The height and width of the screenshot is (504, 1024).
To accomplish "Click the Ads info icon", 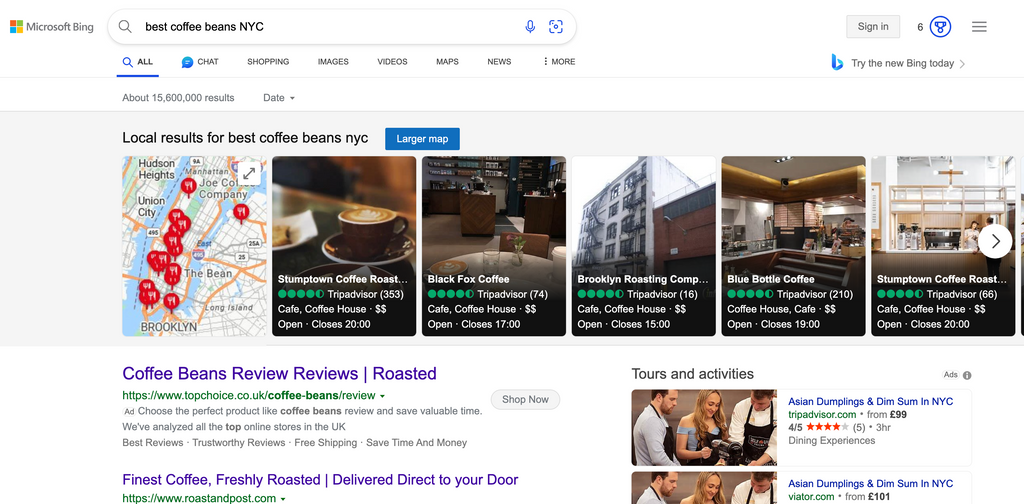I will 967,375.
